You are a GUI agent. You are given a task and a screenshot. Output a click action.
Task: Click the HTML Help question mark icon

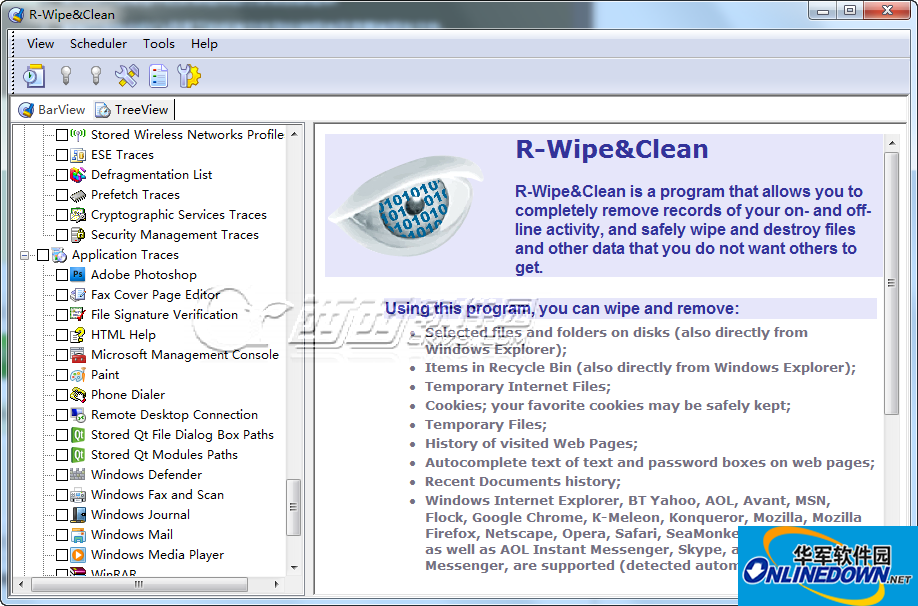[x=78, y=335]
